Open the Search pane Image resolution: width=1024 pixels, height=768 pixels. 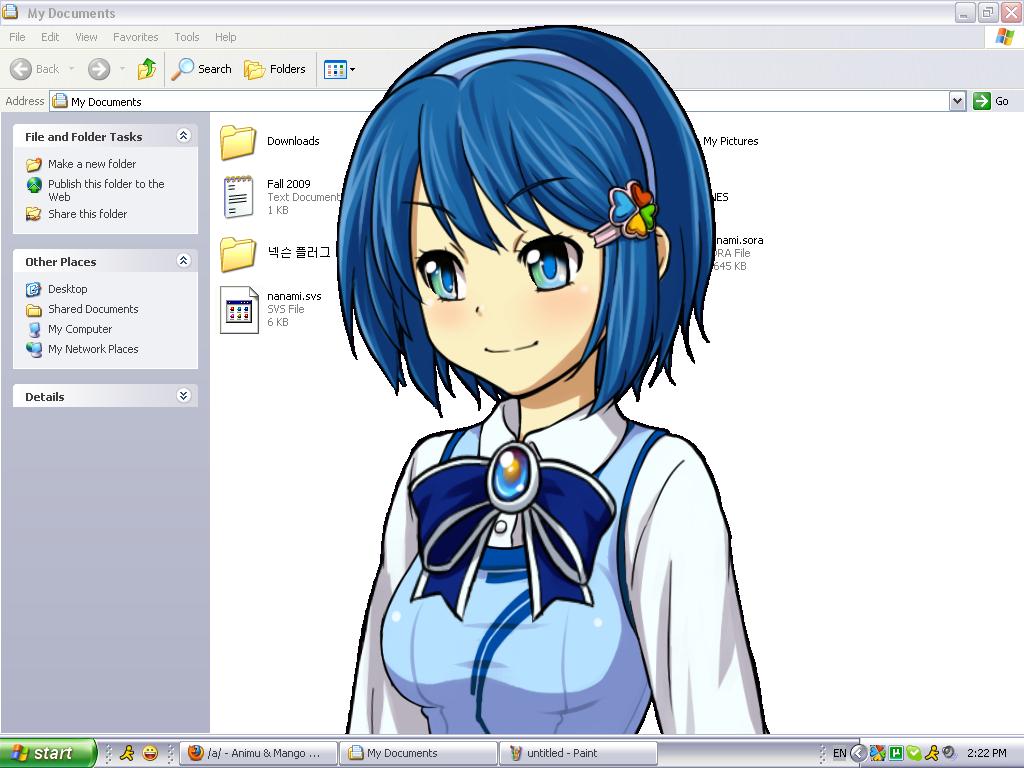[x=202, y=69]
